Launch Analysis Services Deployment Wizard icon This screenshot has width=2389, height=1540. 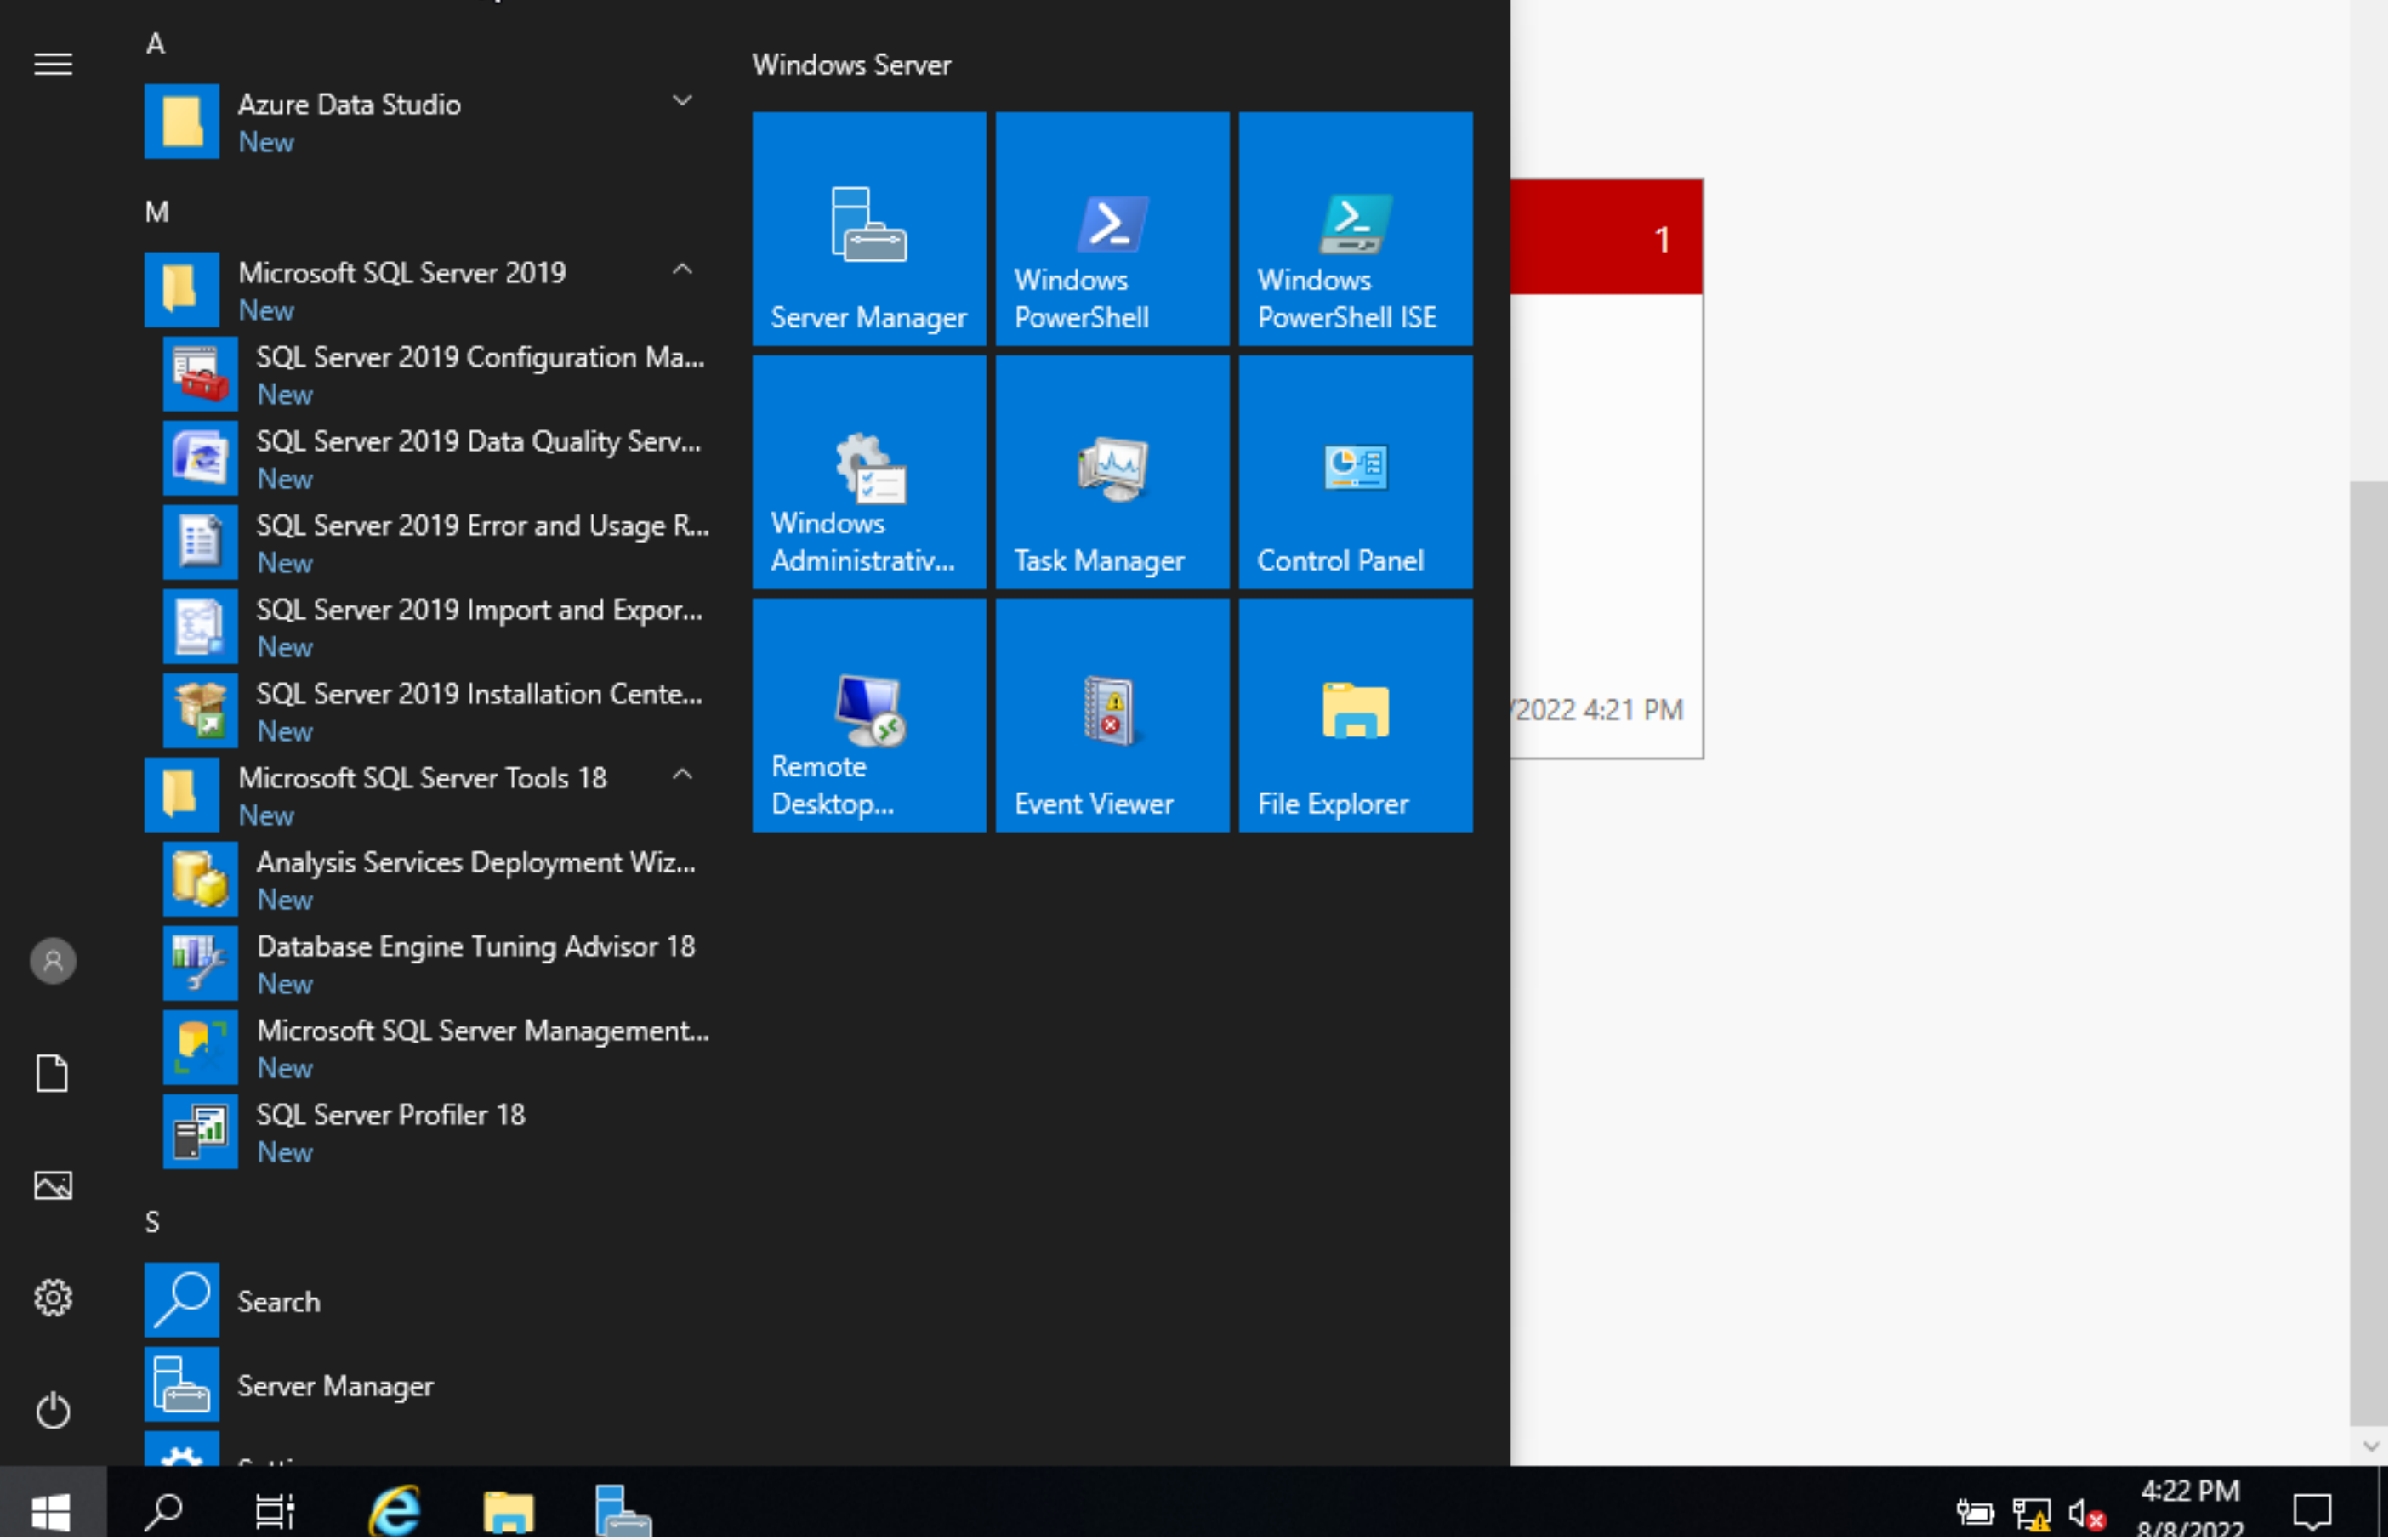(x=200, y=879)
